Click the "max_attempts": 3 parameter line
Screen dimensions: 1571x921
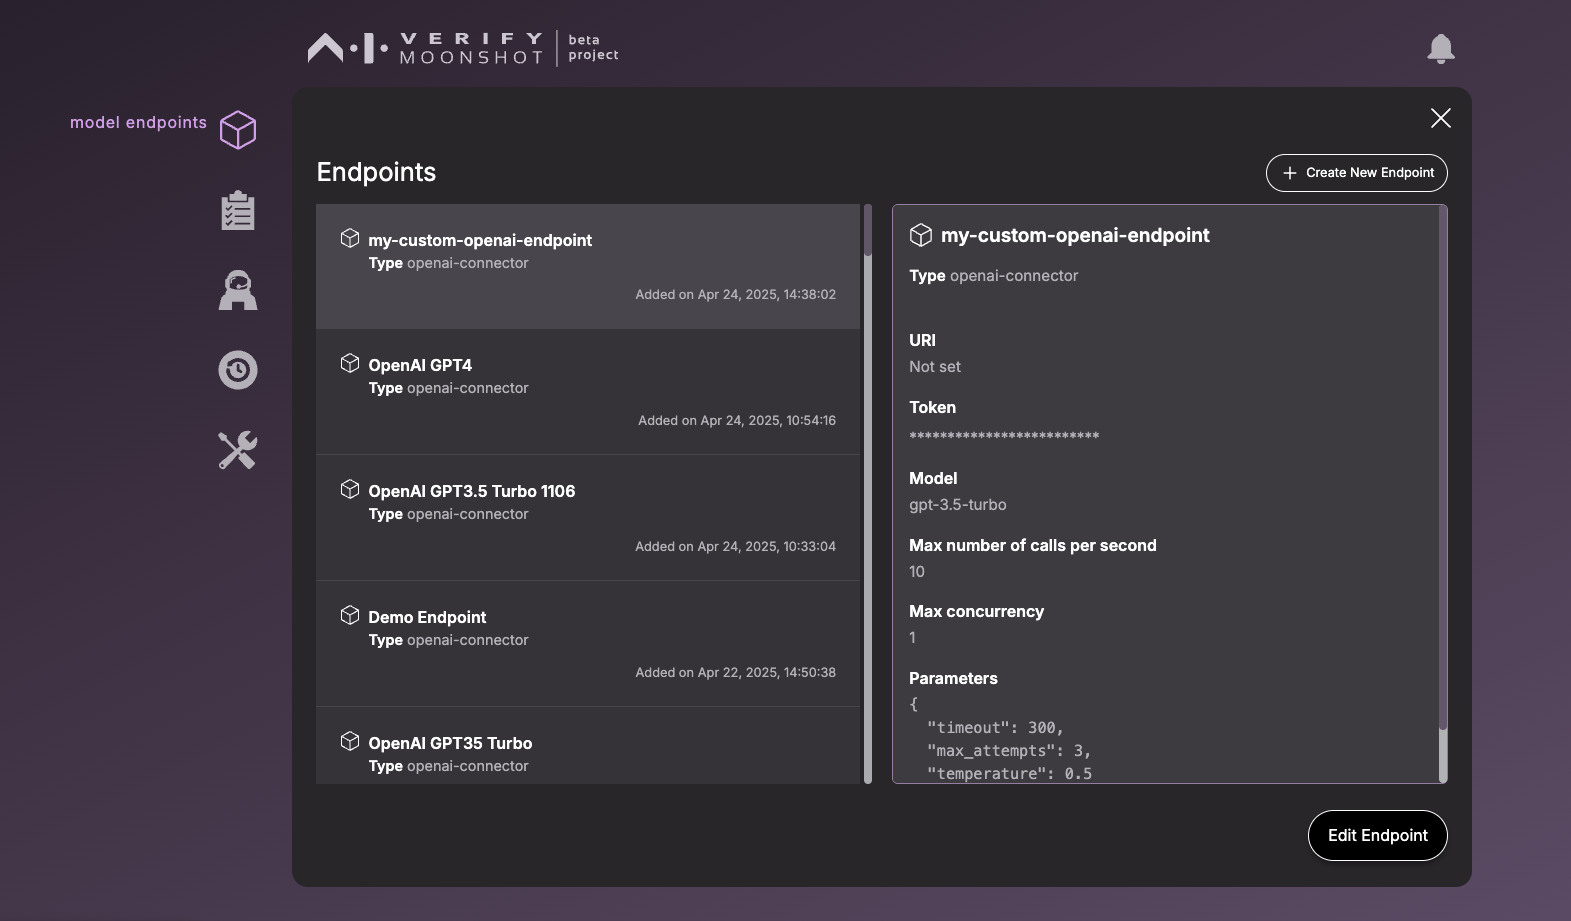pos(1009,751)
